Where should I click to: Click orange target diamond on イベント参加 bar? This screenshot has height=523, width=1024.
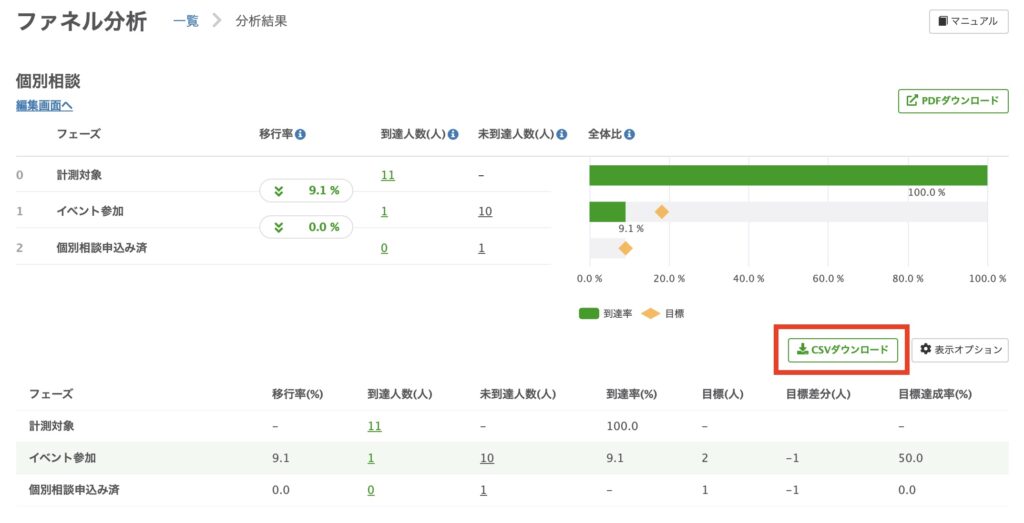coord(661,211)
